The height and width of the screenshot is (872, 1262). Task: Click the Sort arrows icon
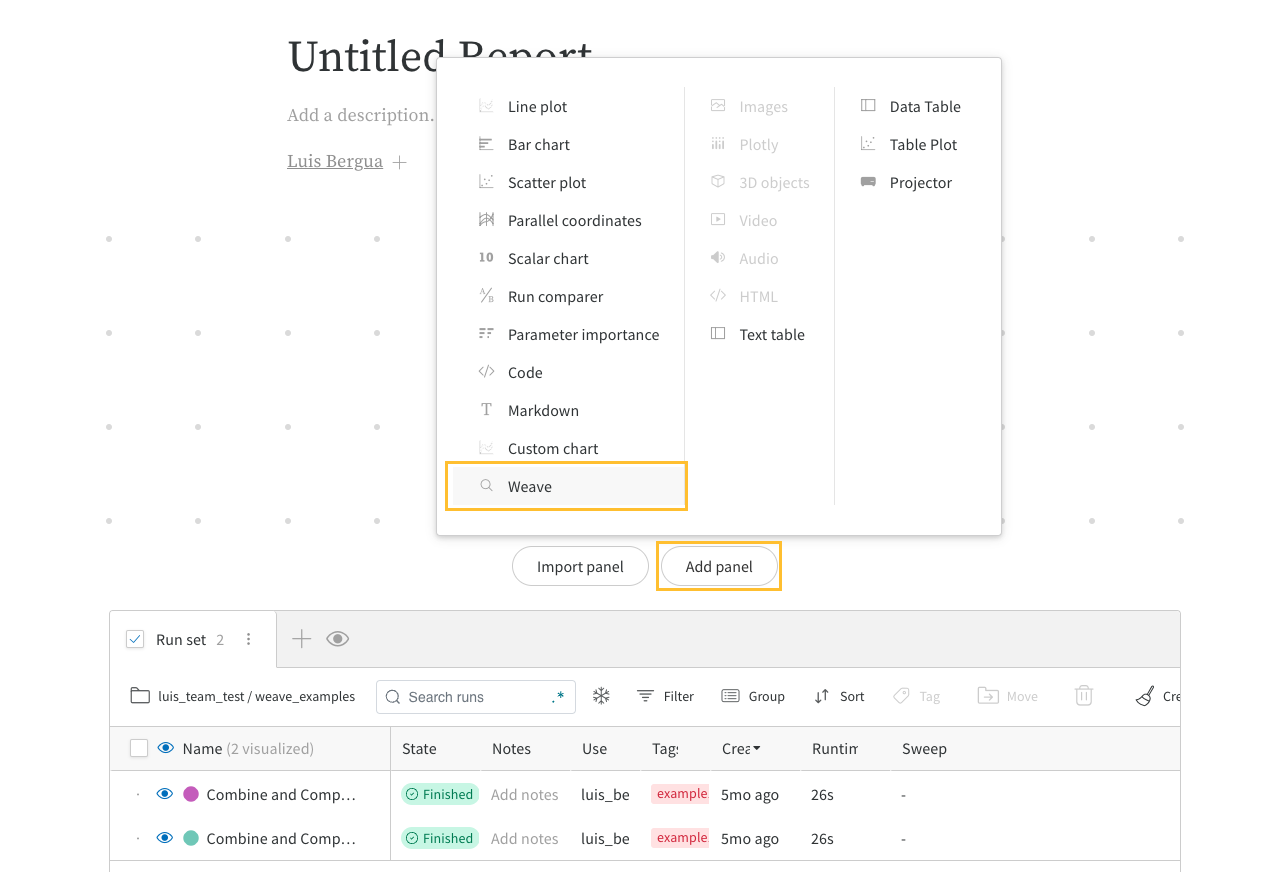[x=821, y=696]
